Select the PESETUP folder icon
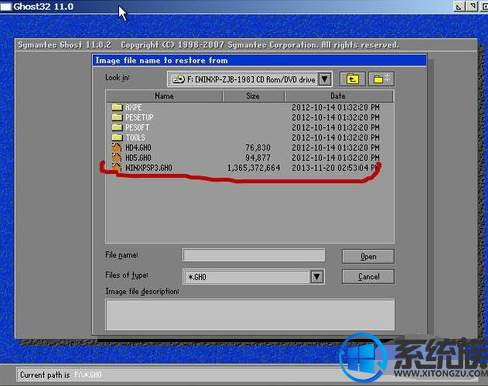 pos(117,117)
